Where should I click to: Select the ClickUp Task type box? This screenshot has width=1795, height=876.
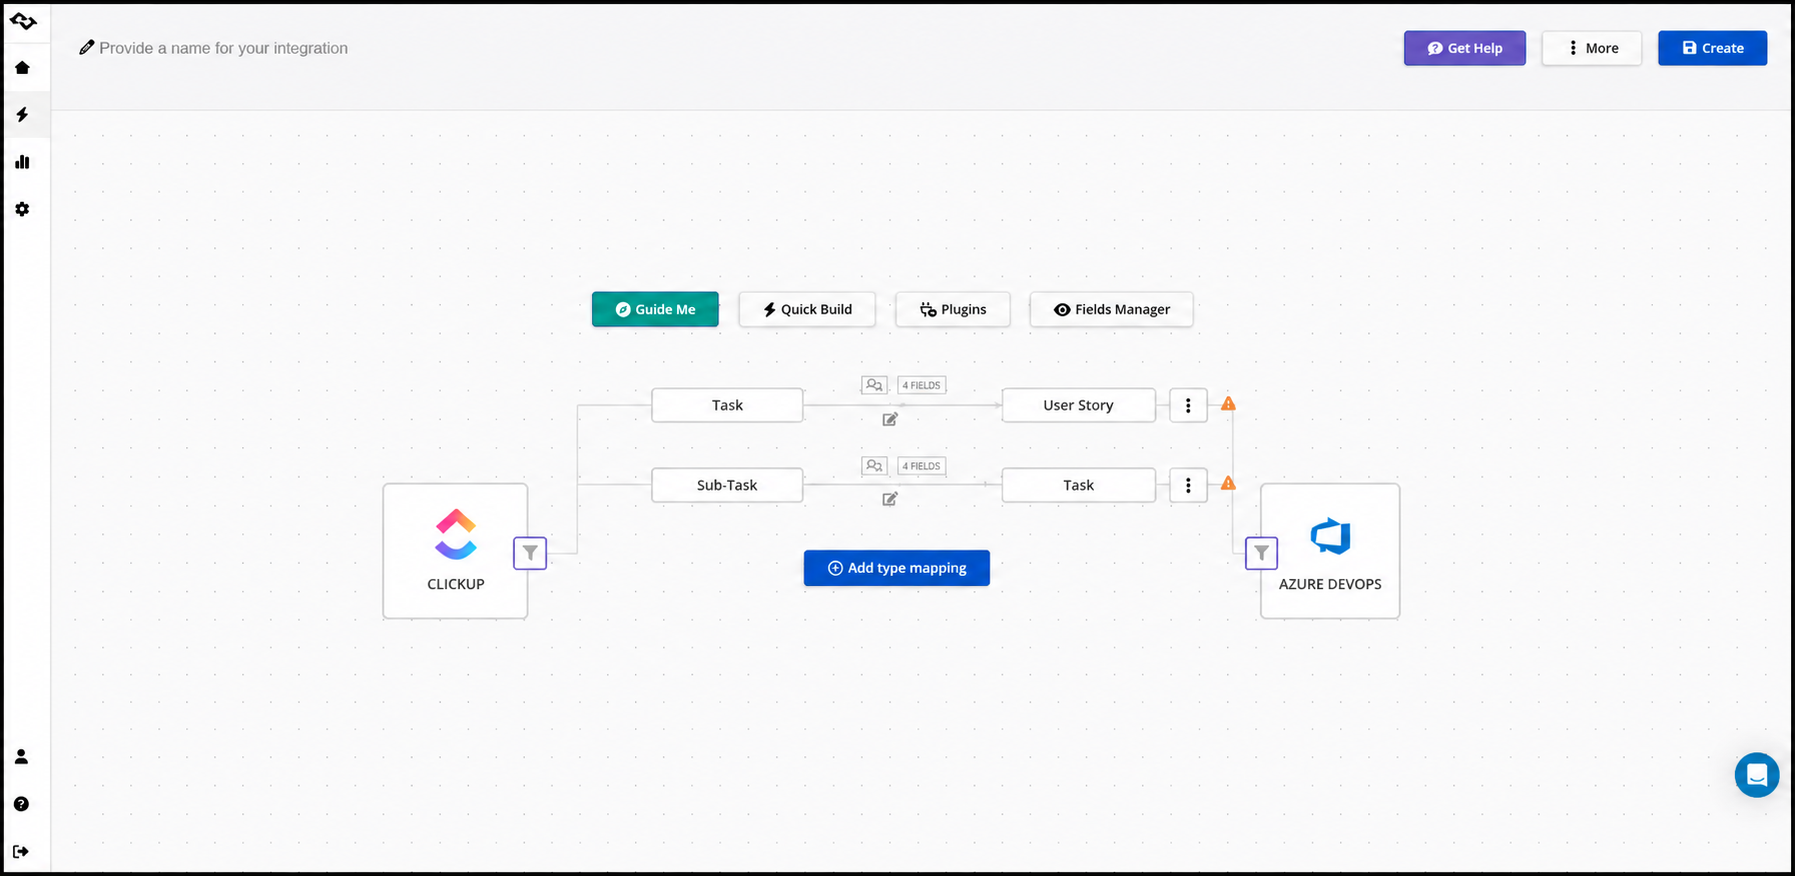click(727, 405)
